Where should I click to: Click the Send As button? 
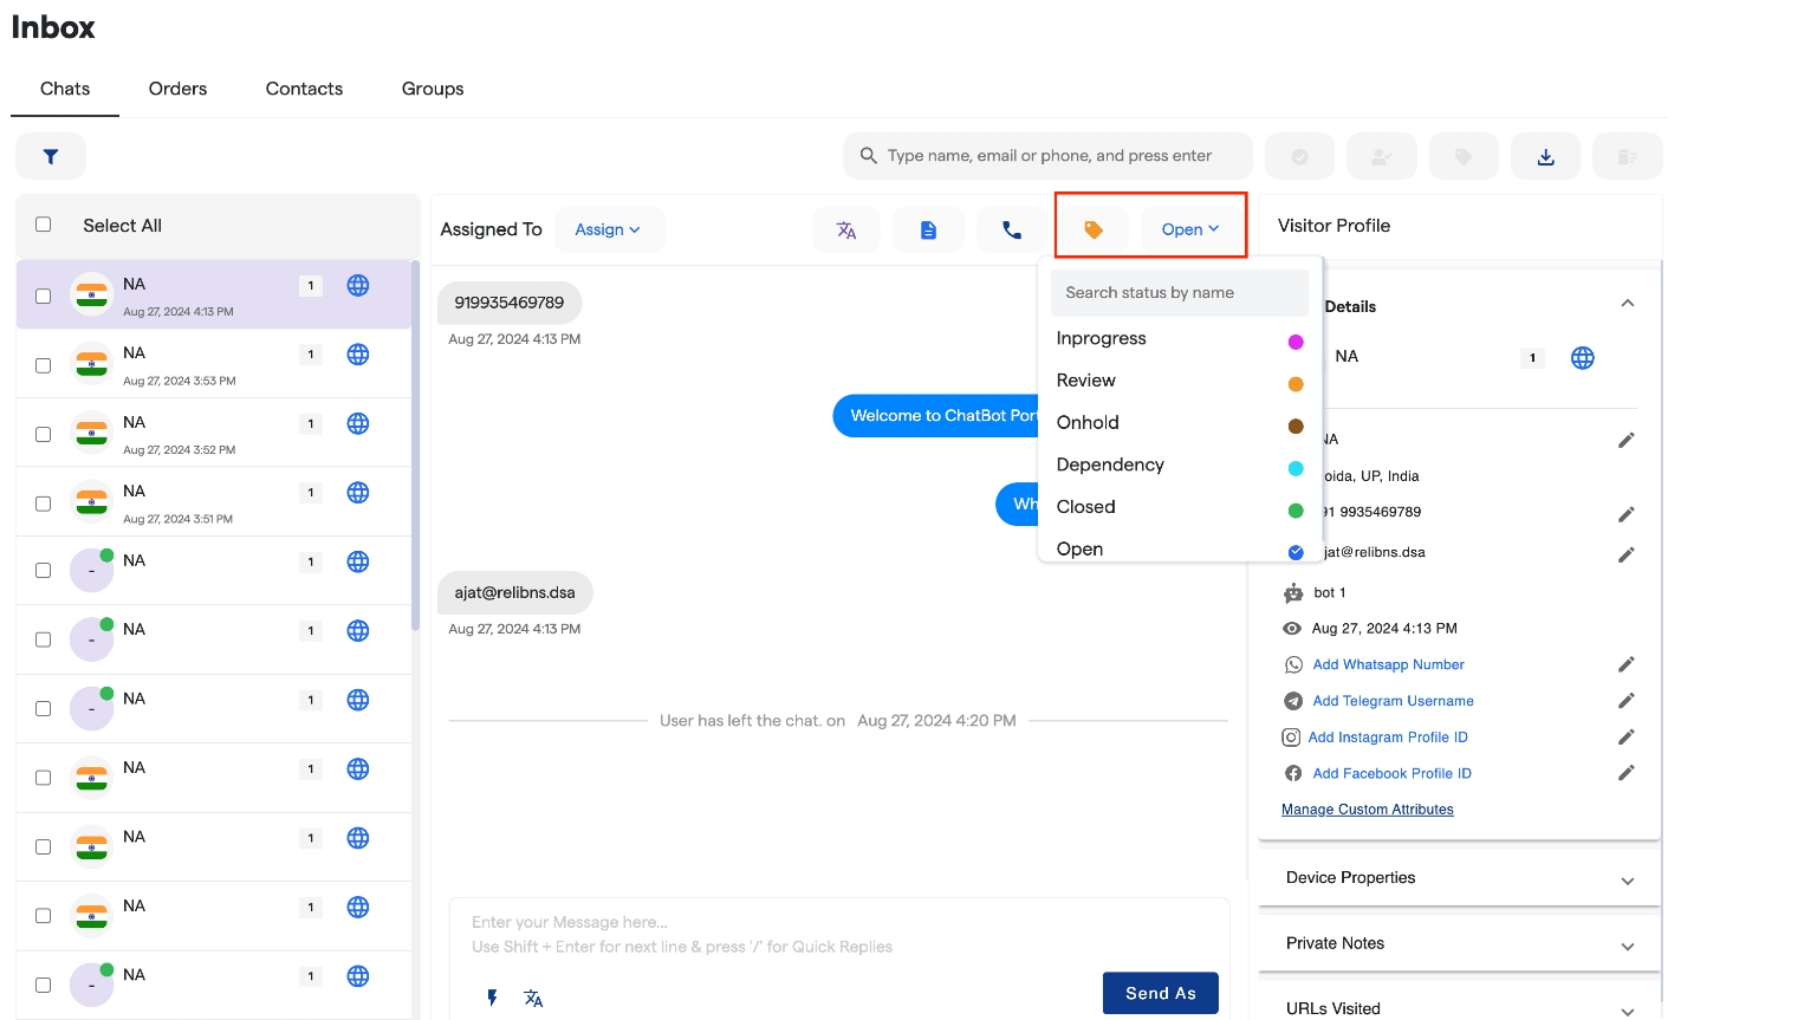pyautogui.click(x=1160, y=993)
